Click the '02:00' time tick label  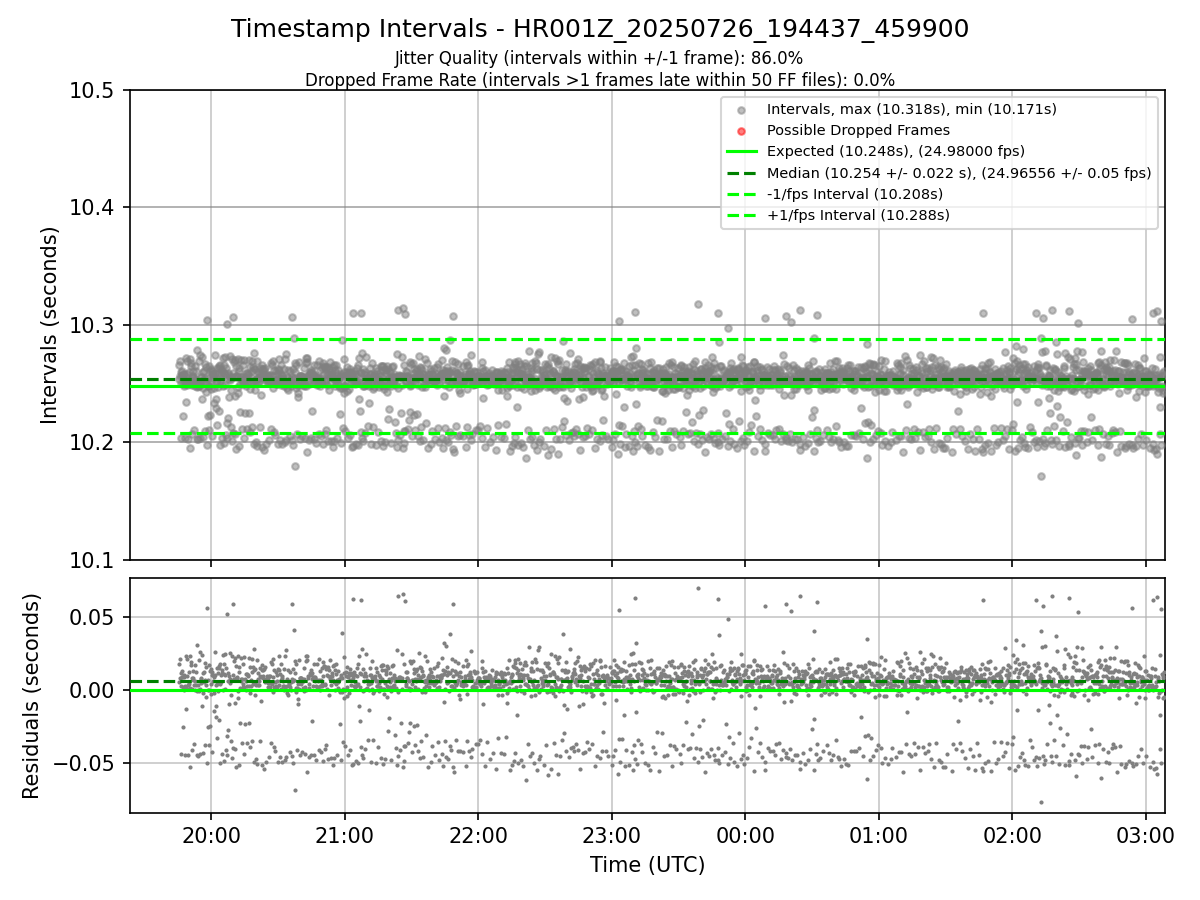1012,834
